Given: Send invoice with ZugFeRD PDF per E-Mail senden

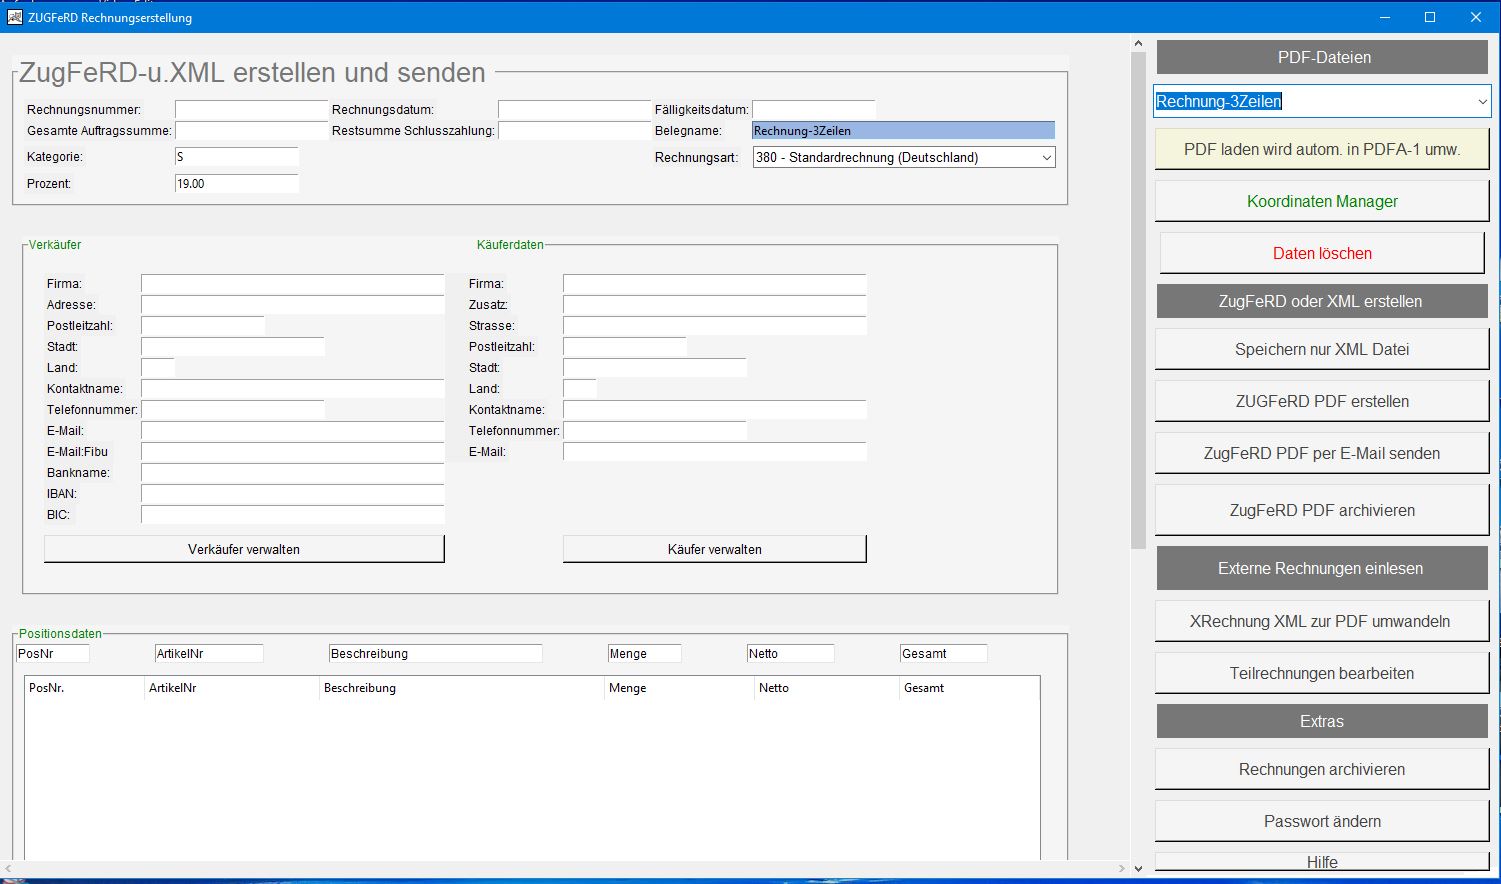Looking at the screenshot, I should 1321,452.
